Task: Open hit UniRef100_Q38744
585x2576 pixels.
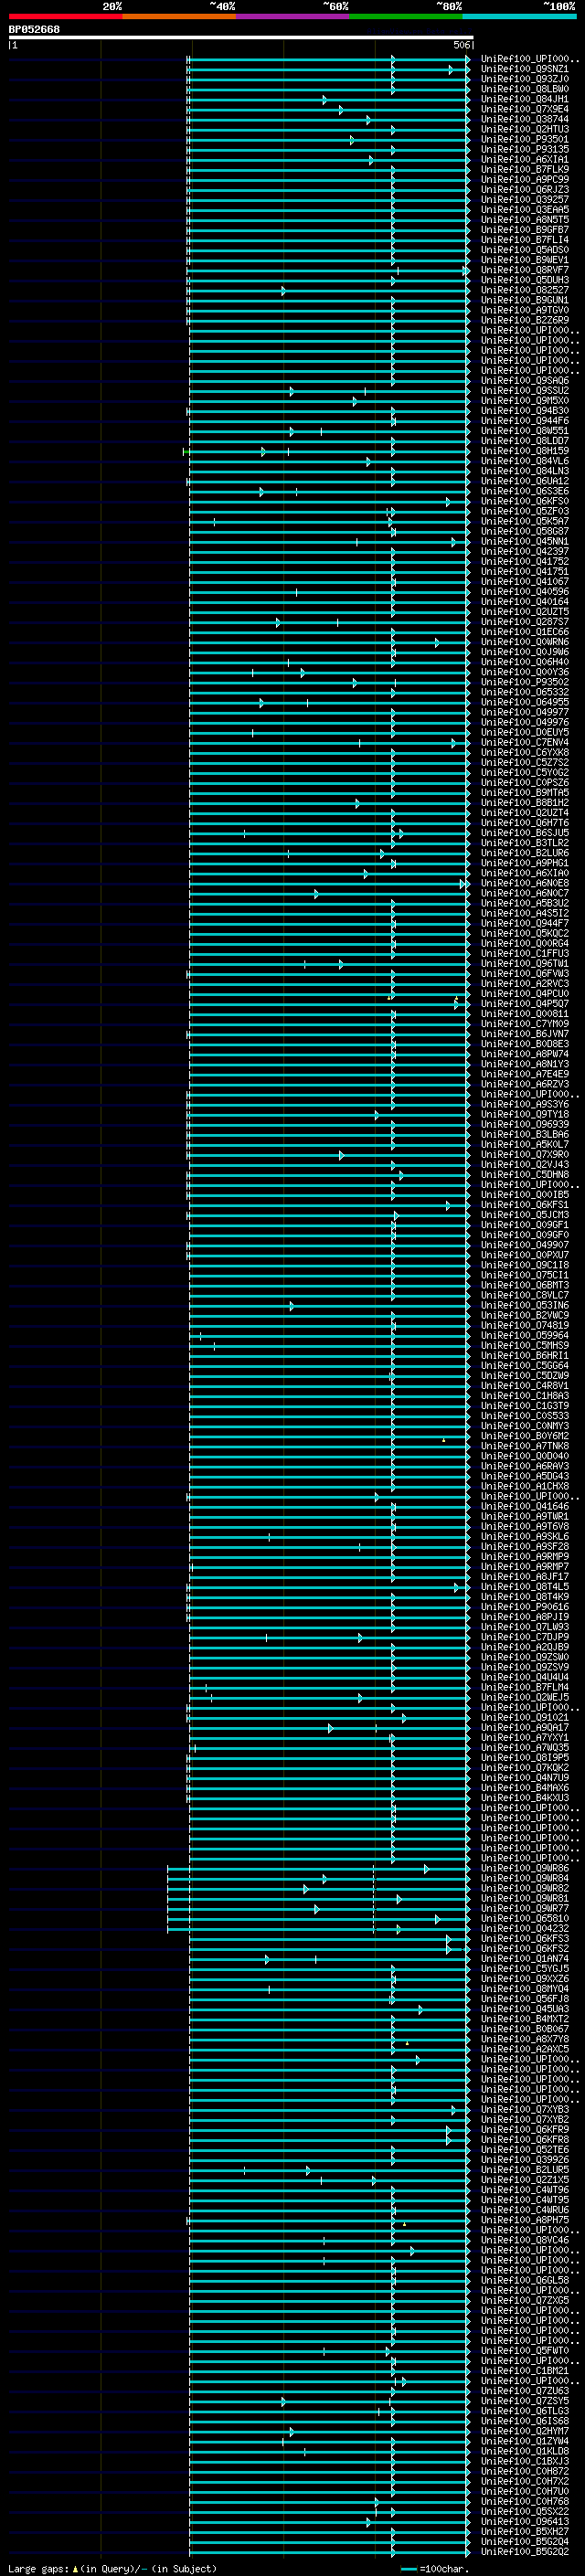Action: [x=525, y=119]
